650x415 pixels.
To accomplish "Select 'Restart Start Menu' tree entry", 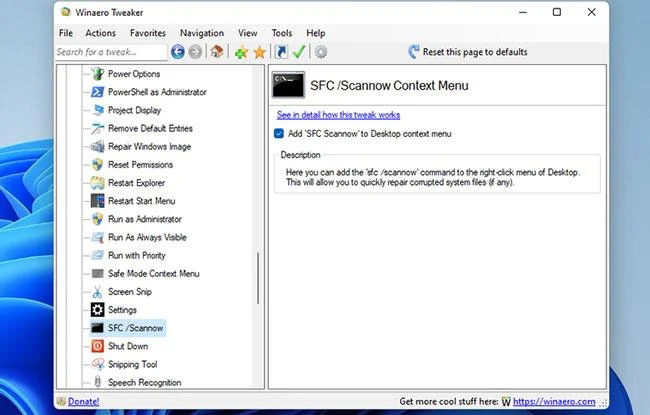I will click(x=141, y=201).
